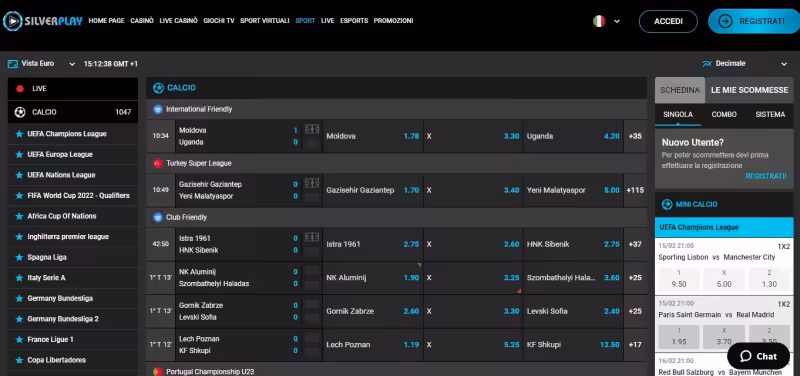Click the red LIVE indicator in the sidebar
This screenshot has width=800, height=376.
coord(20,89)
